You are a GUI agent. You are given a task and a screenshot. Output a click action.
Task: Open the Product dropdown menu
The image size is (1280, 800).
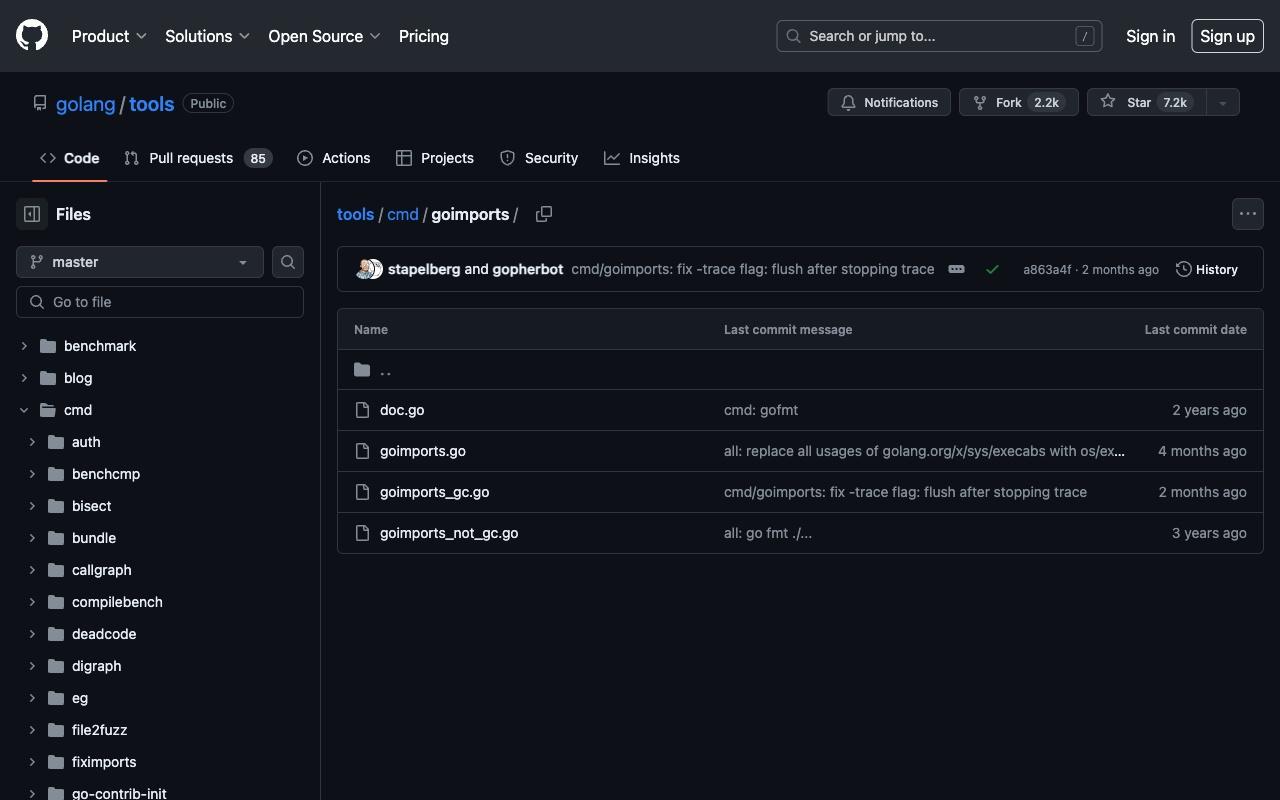click(x=109, y=36)
